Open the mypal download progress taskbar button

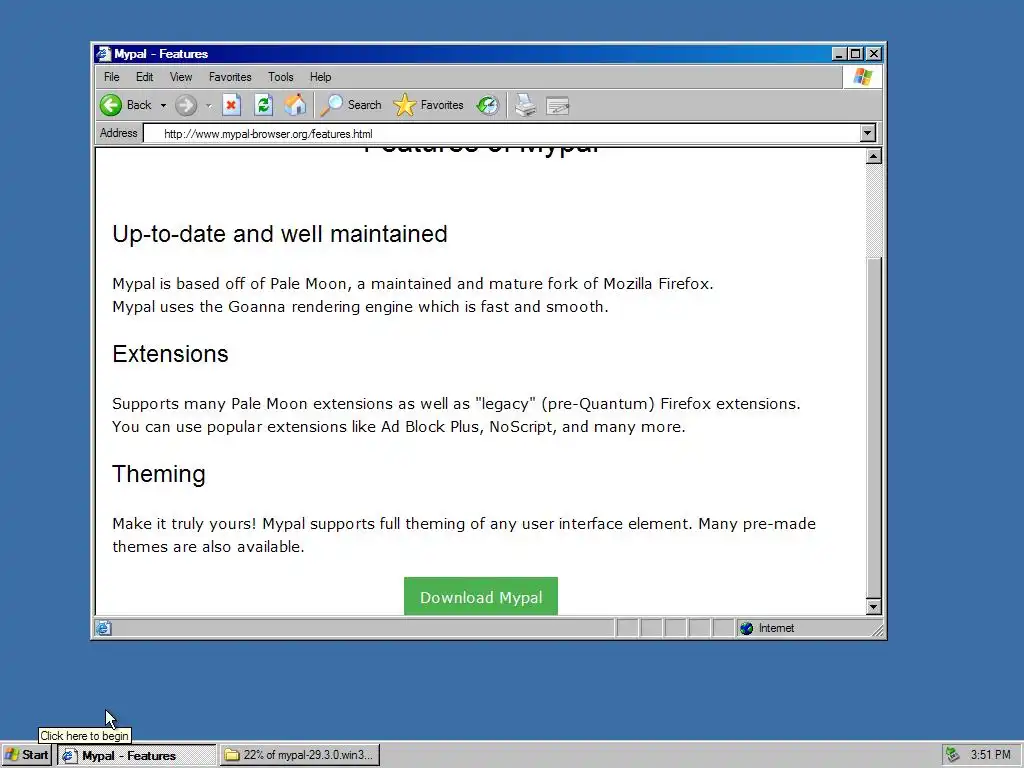tap(300, 756)
